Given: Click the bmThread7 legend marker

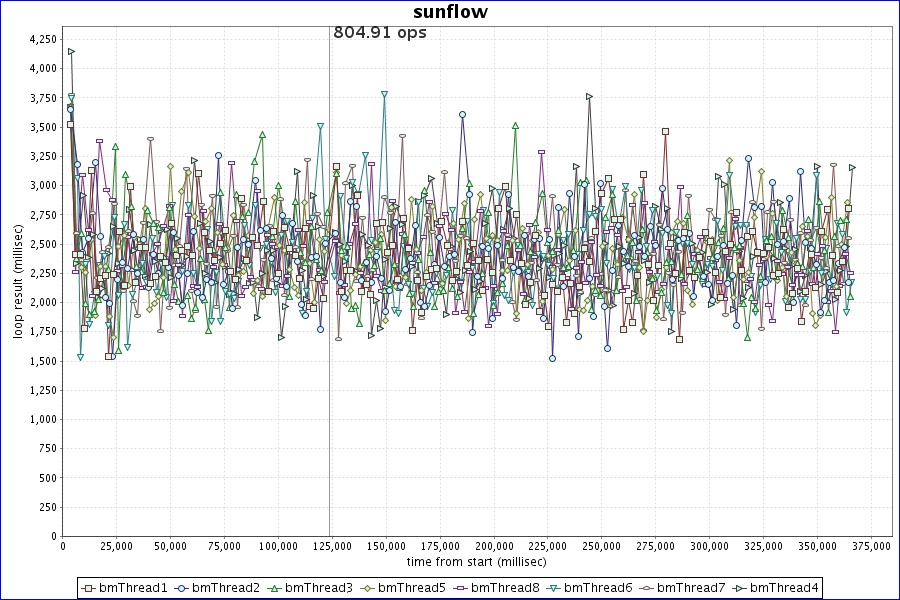Looking at the screenshot, I should (646, 587).
